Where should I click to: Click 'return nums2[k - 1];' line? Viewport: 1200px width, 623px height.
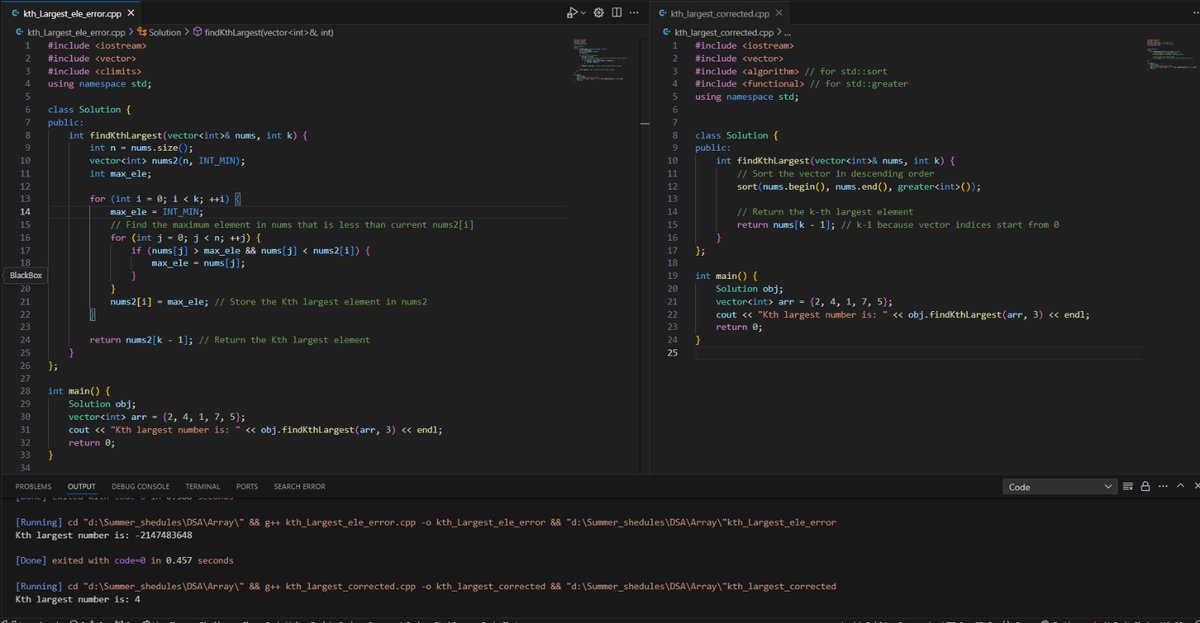tap(142, 340)
